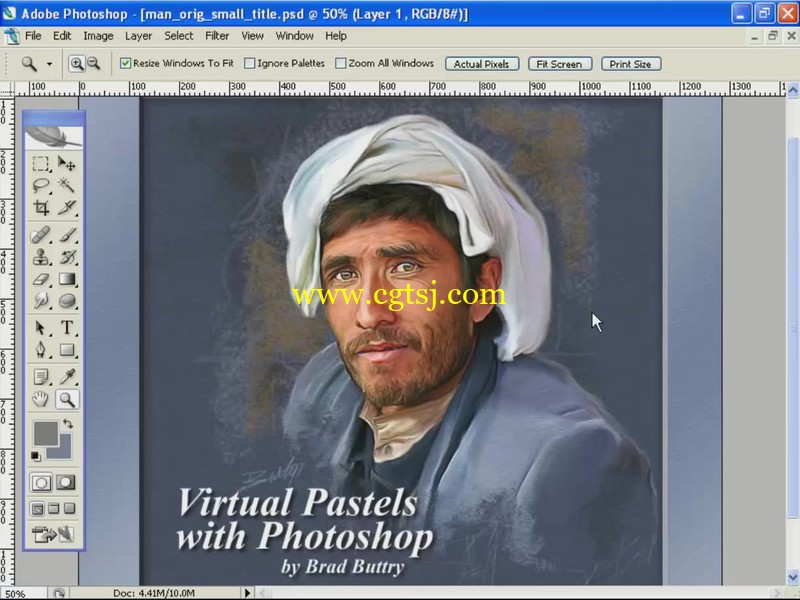
Task: Jump to ImageReady from the toolbox
Action: pyautogui.click(x=53, y=534)
